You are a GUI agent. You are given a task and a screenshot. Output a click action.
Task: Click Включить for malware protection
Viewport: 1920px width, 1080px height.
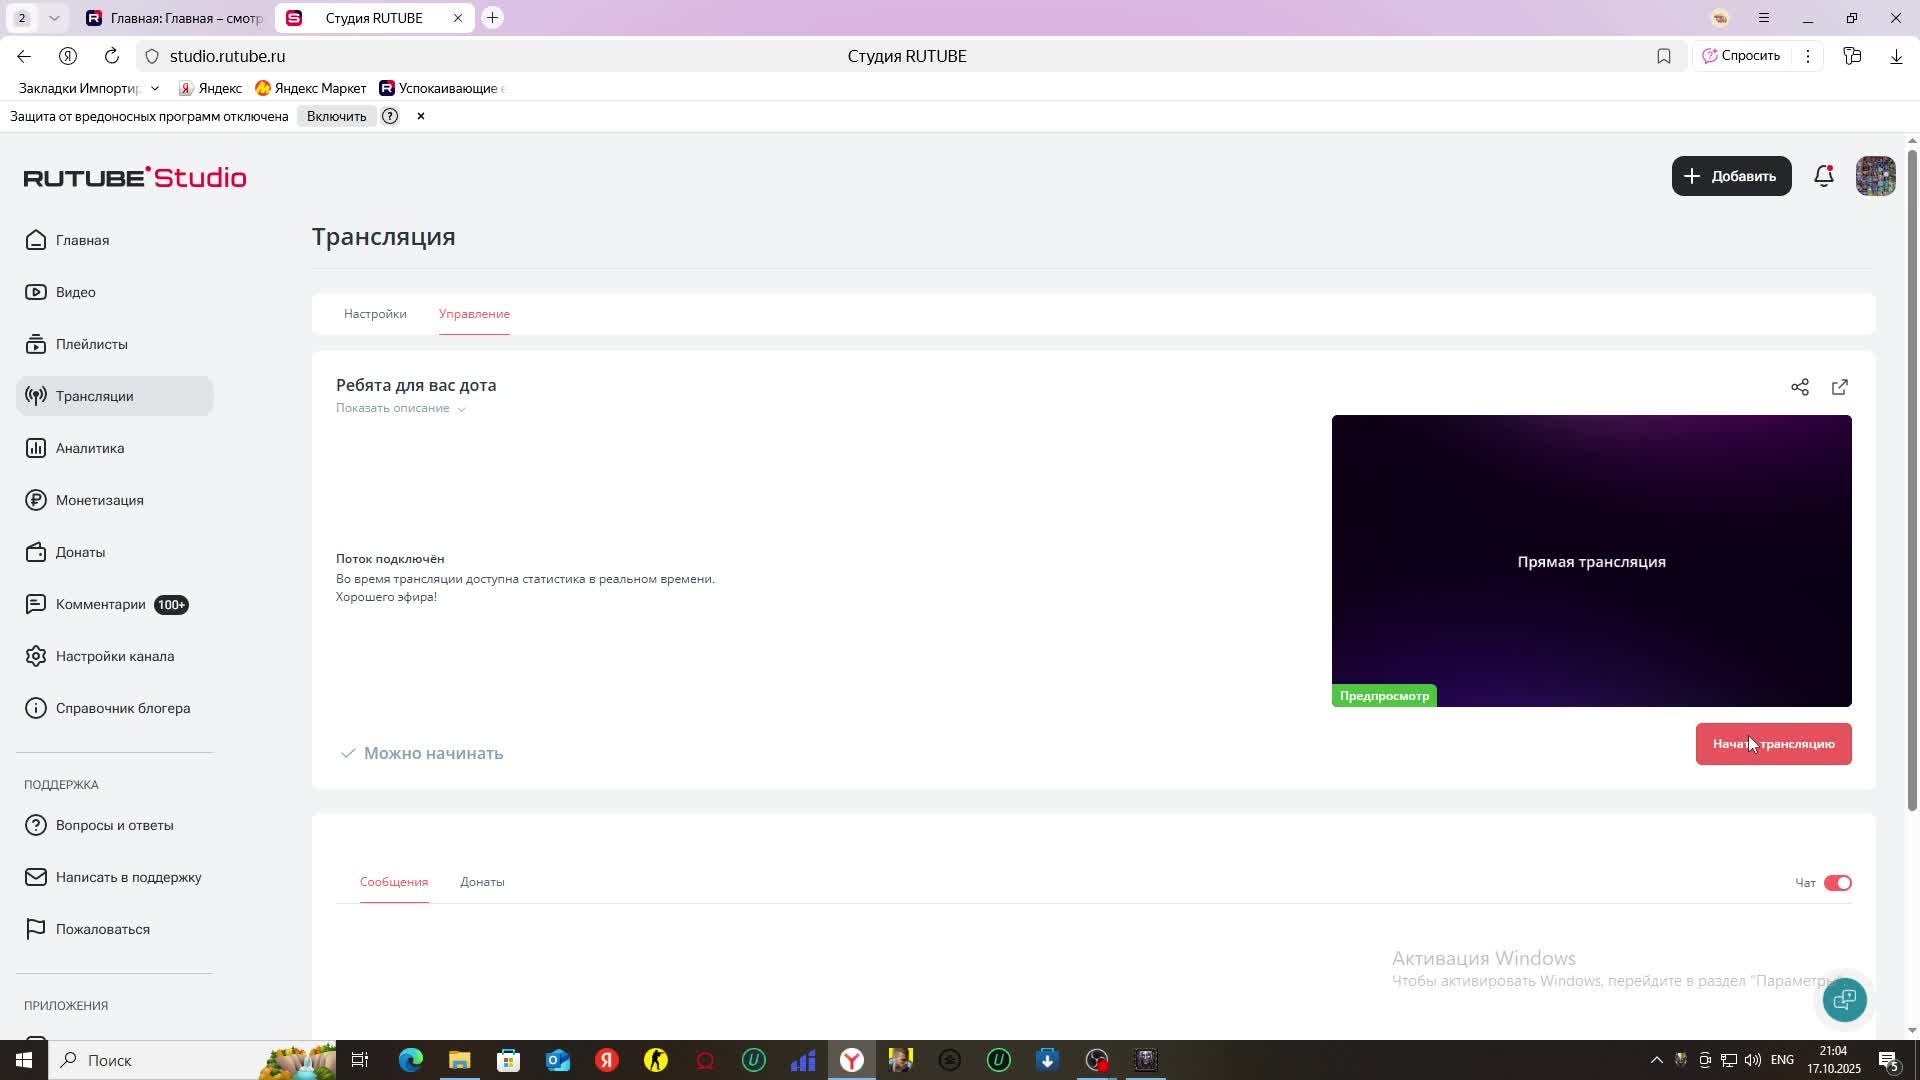336,117
